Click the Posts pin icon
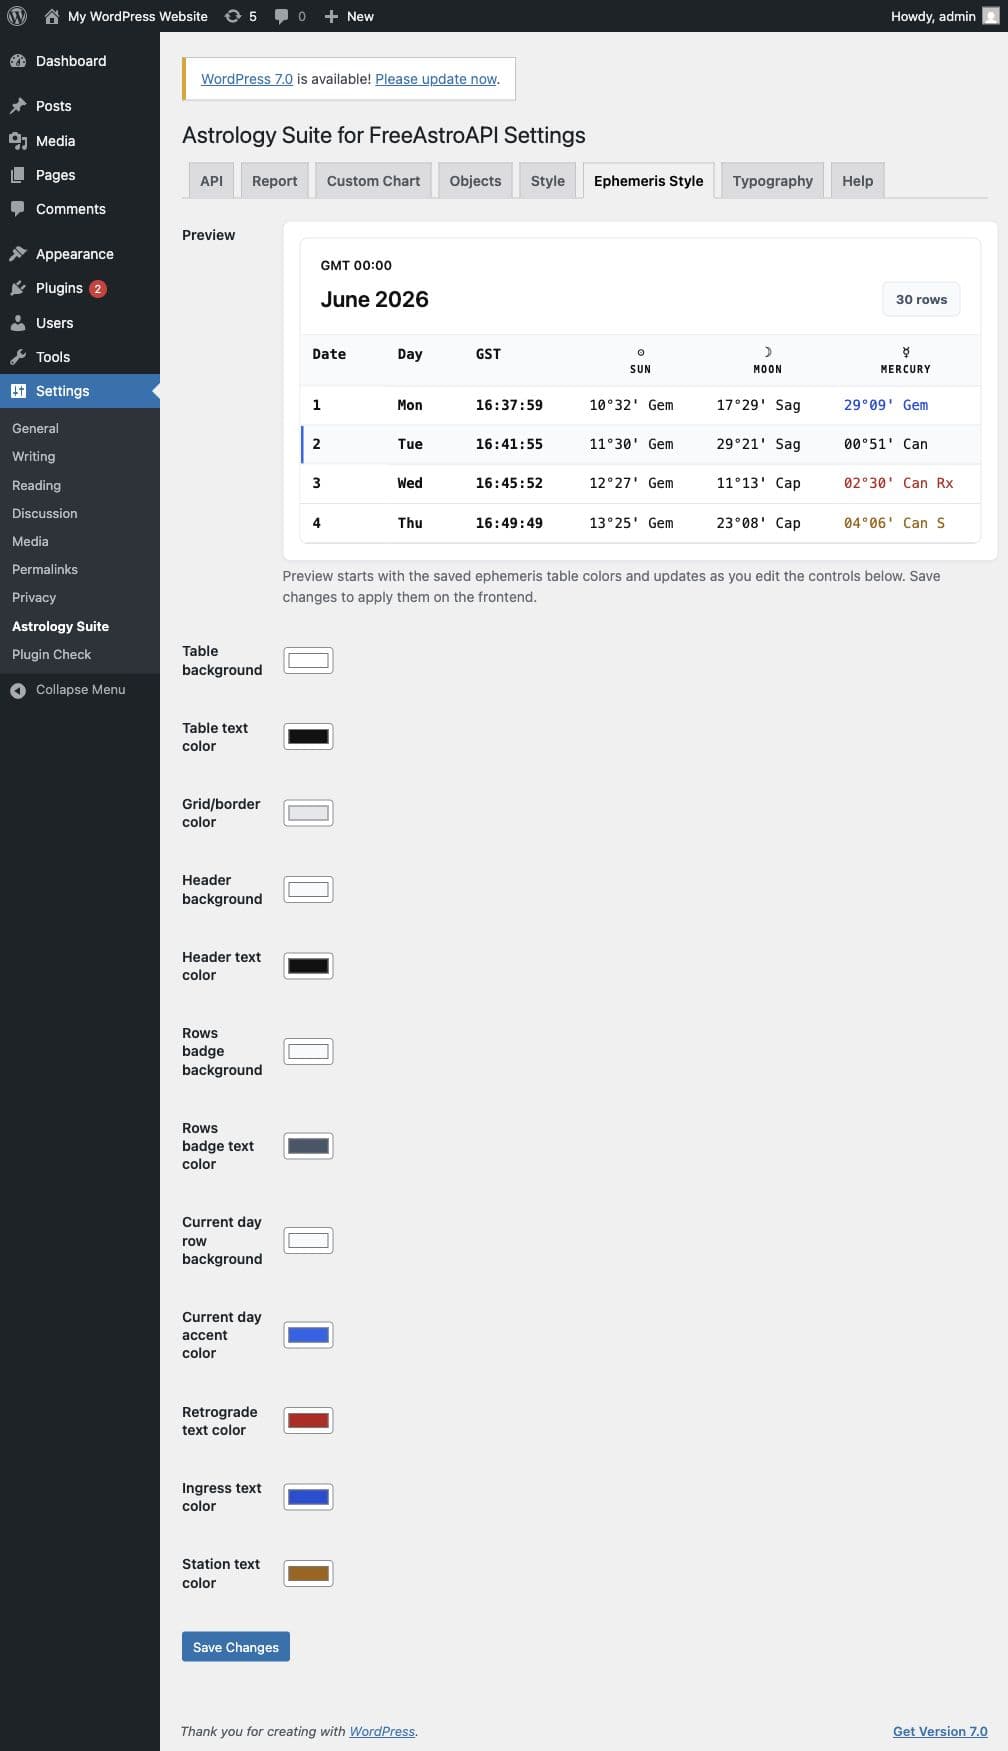This screenshot has height=1751, width=1008. point(18,106)
